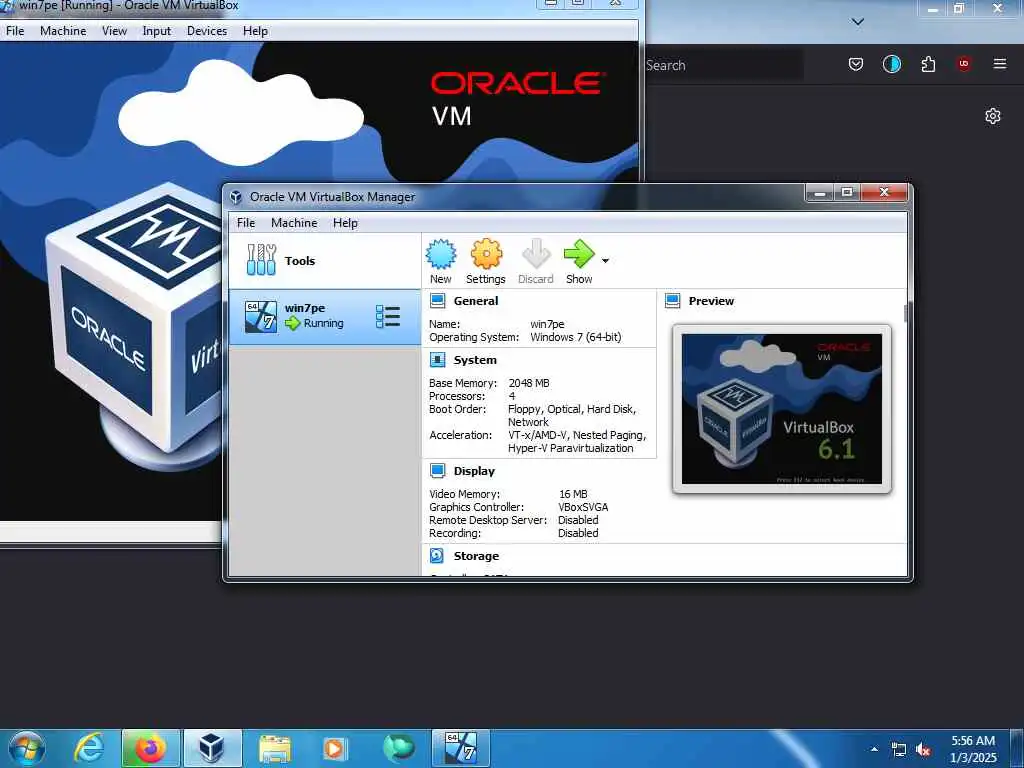Click the 'Windows 7 (64-bit)' operating system value
This screenshot has height=768, width=1024.
coord(575,337)
